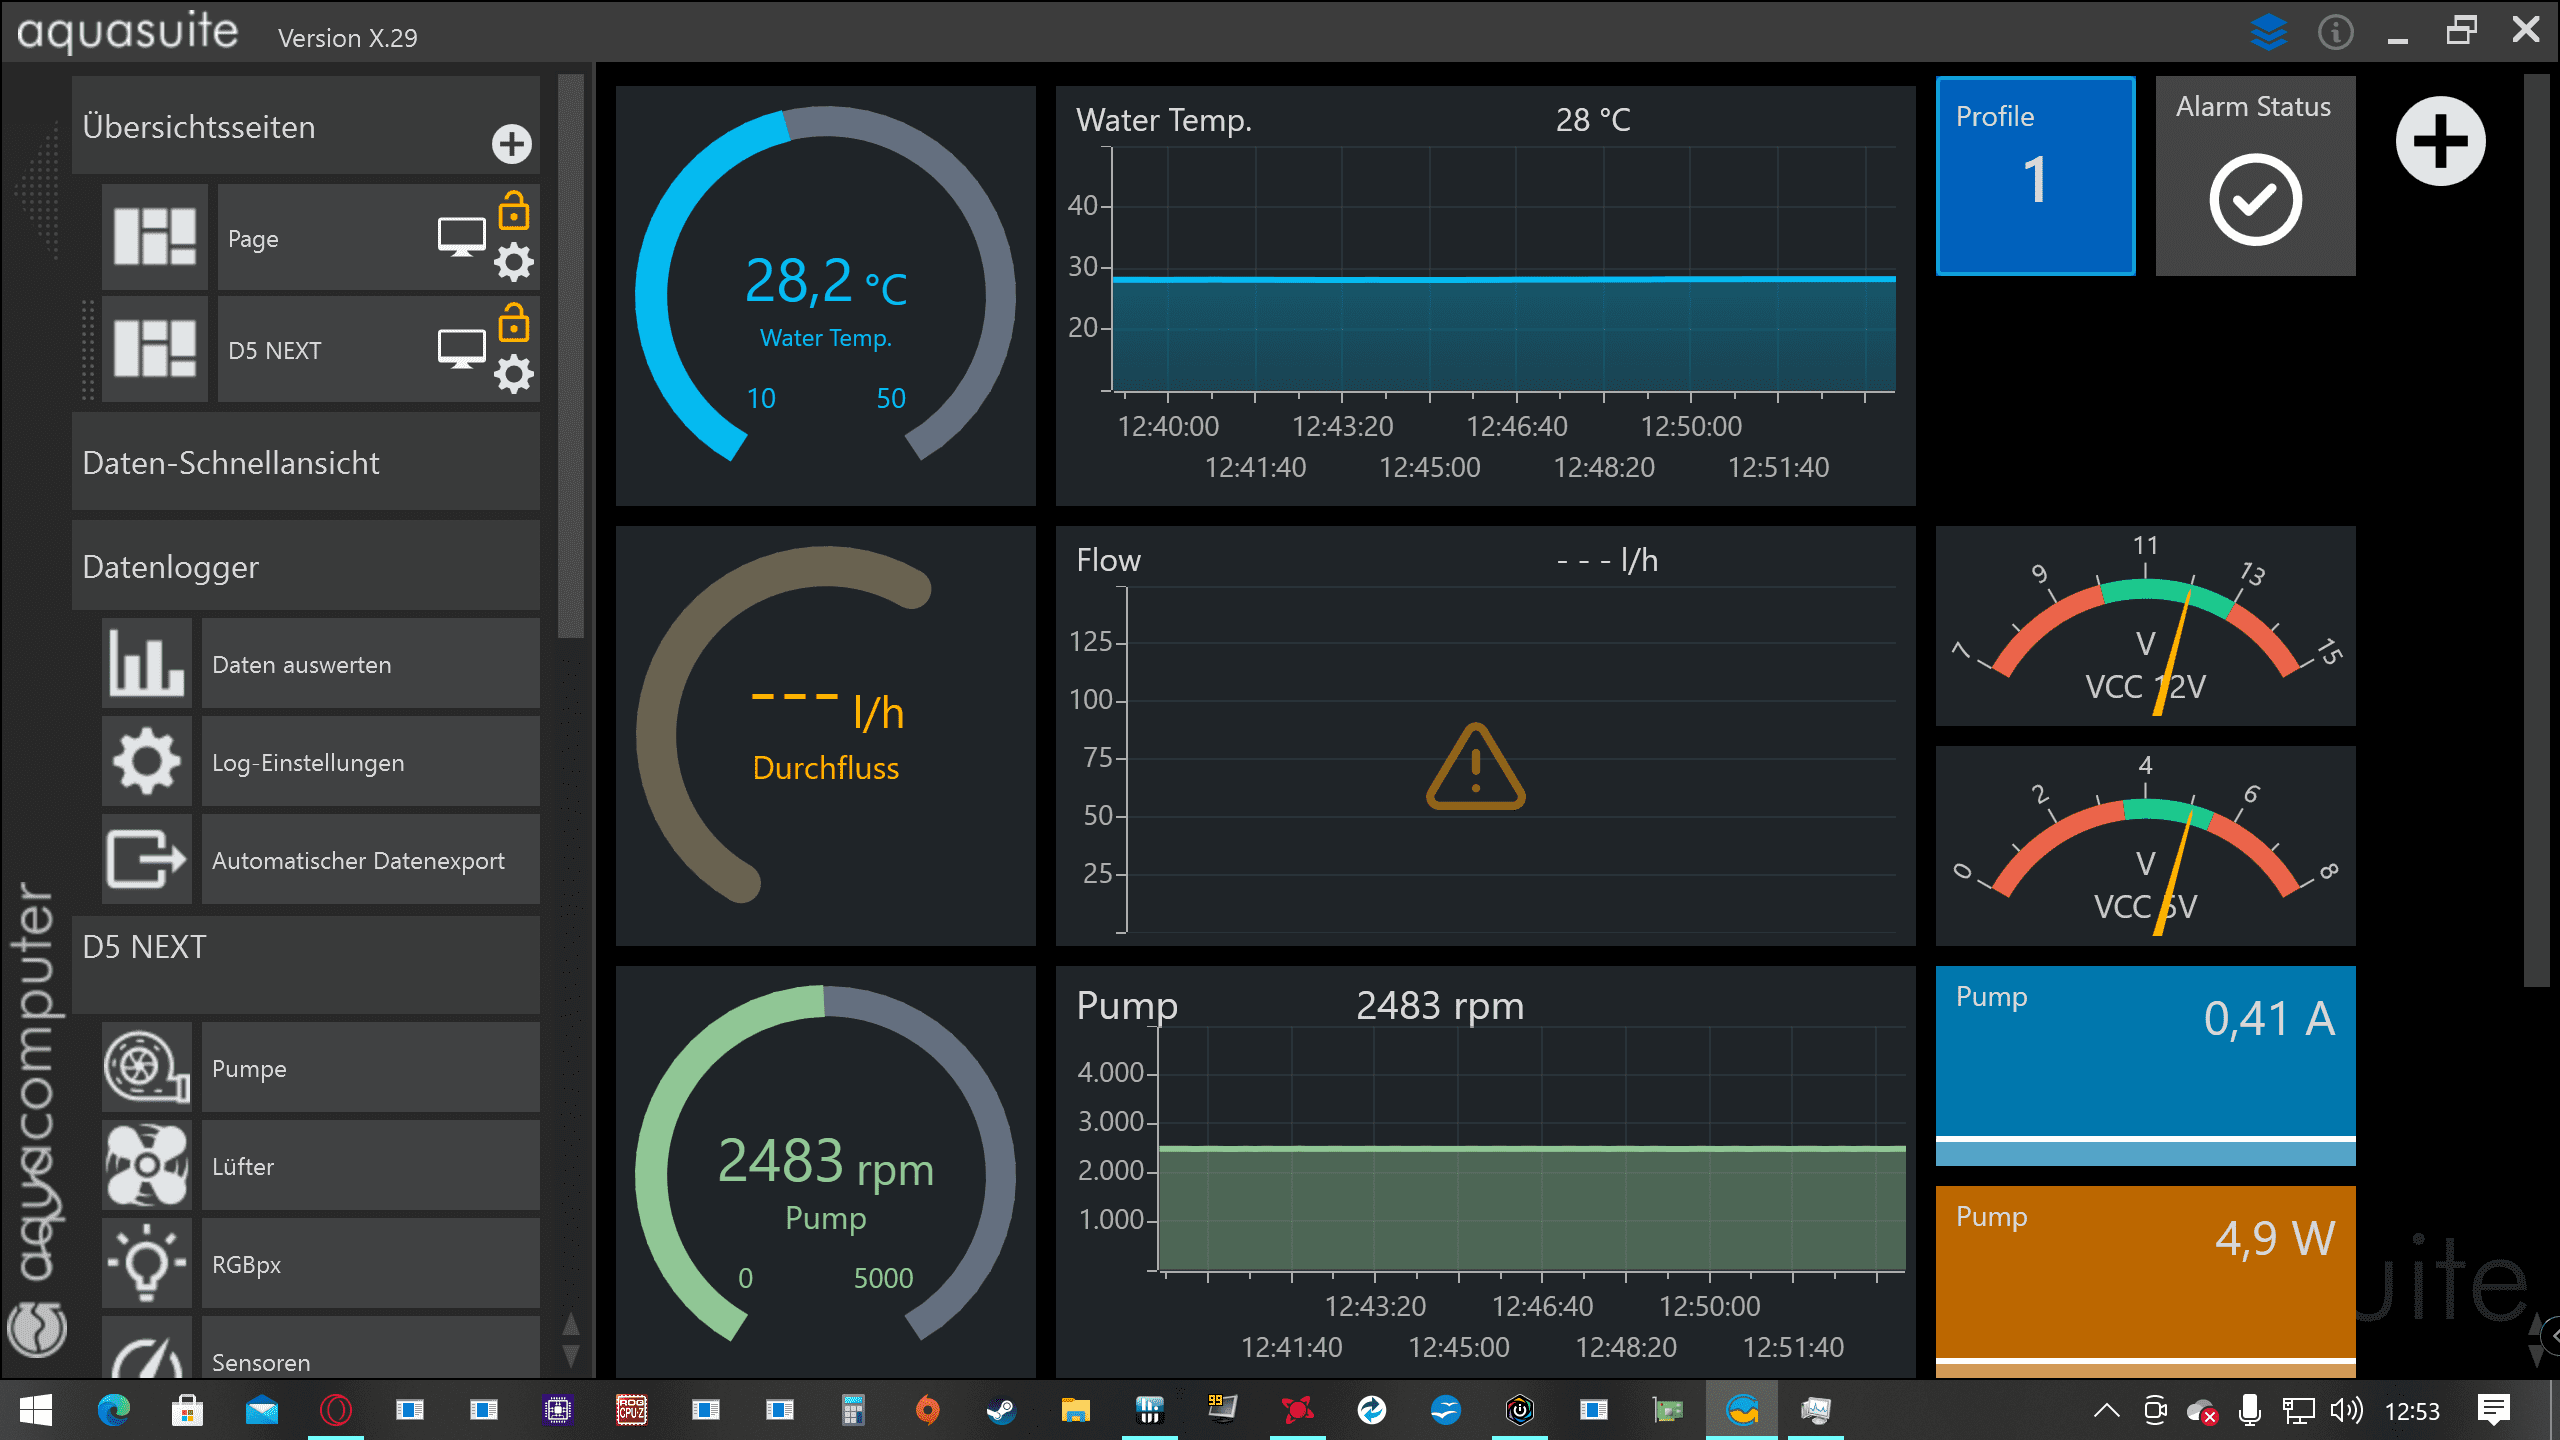The height and width of the screenshot is (1440, 2560).
Task: Click the add overview page plus icon
Action: tap(511, 144)
